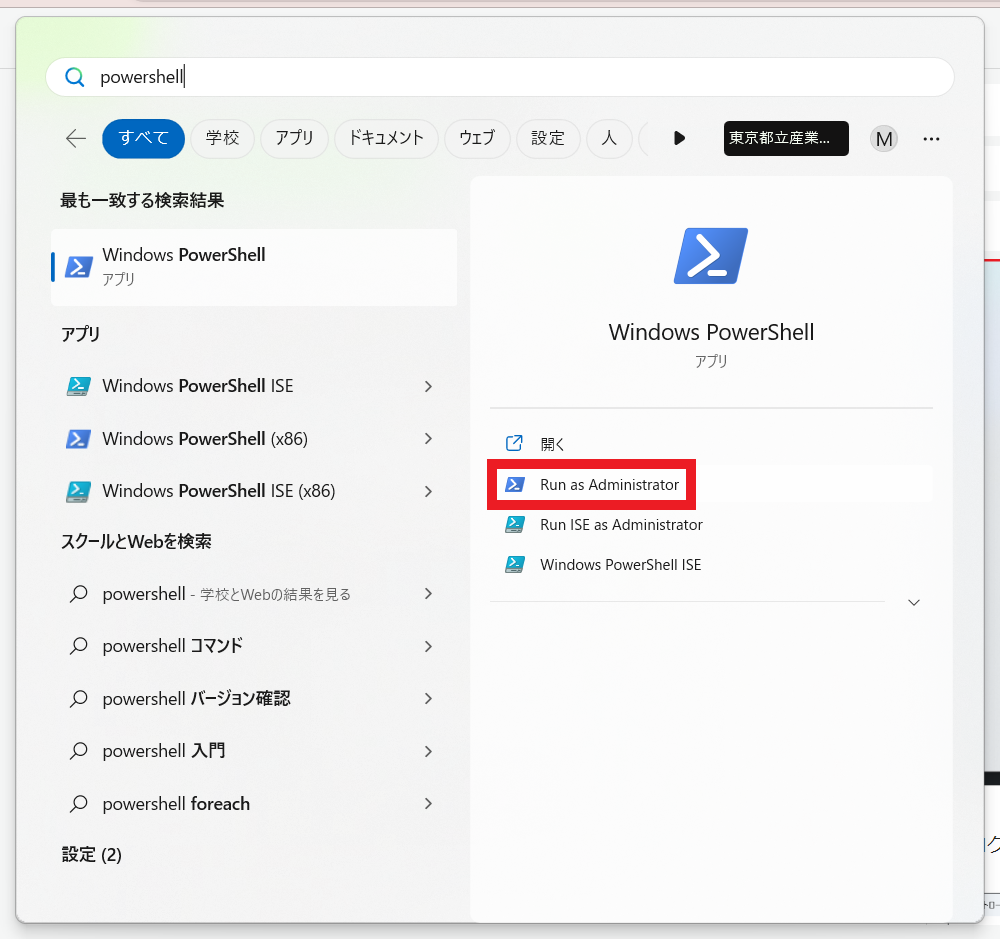Click the 東京都立産業 pill button
This screenshot has width=1000, height=939.
pyautogui.click(x=786, y=139)
